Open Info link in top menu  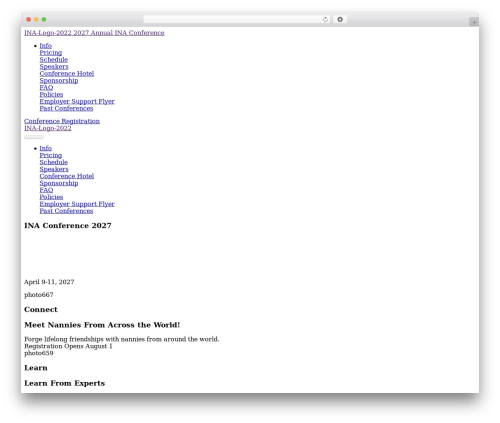click(46, 46)
